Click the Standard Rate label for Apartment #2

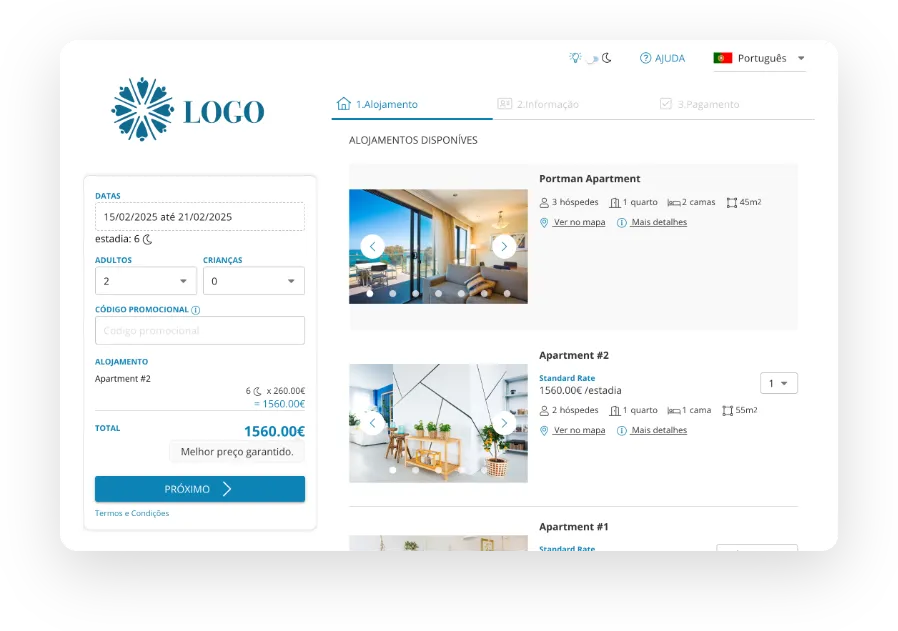click(x=567, y=378)
